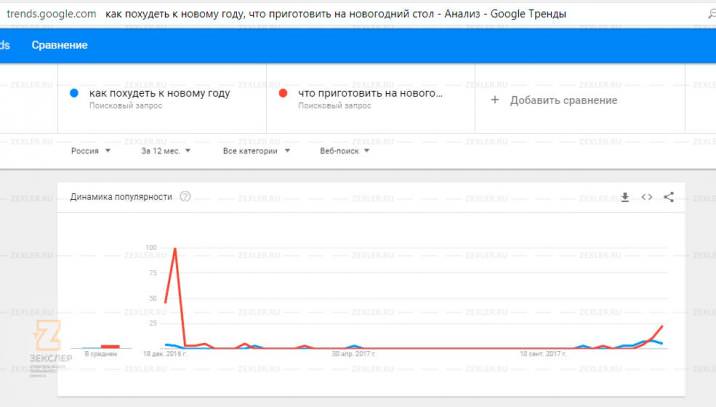
Task: Click the blue dot of the first query
Action: [x=74, y=93]
